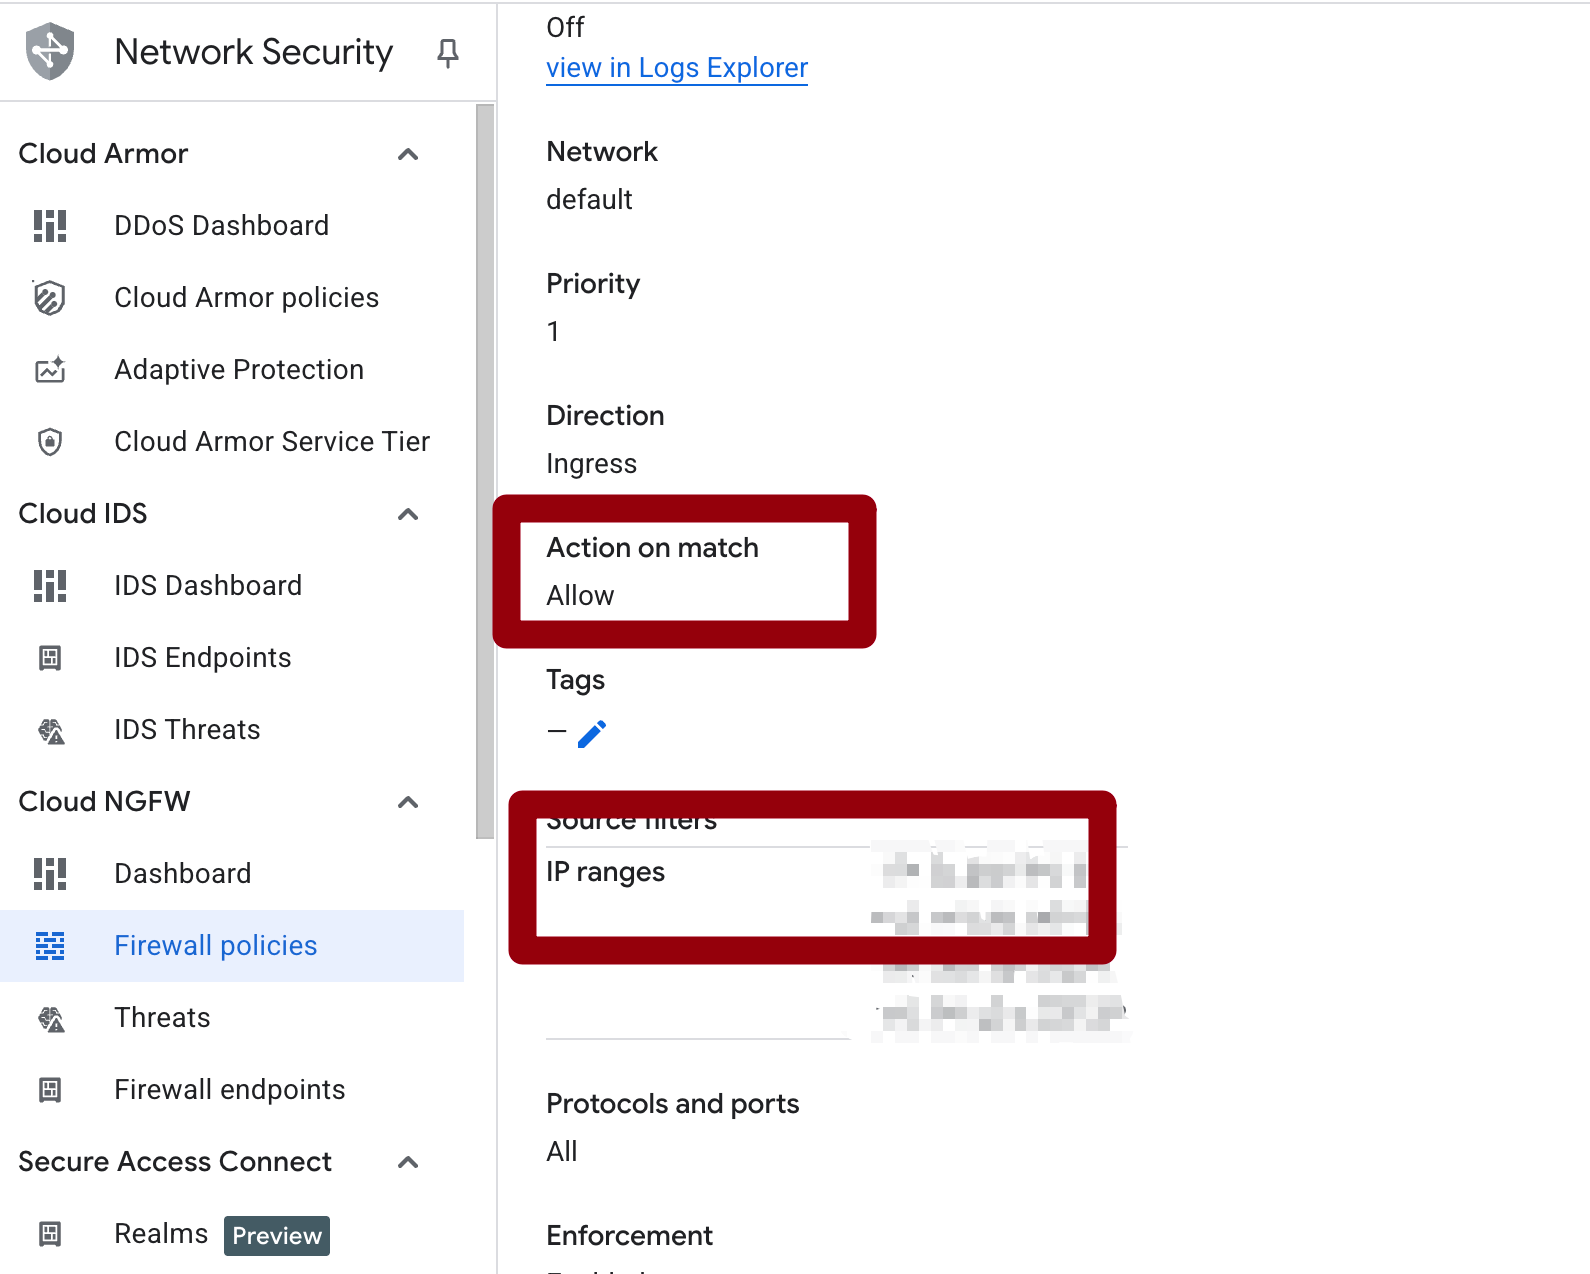Click the view in Logs Explorer link
Screen dimensions: 1590x1274
[677, 68]
